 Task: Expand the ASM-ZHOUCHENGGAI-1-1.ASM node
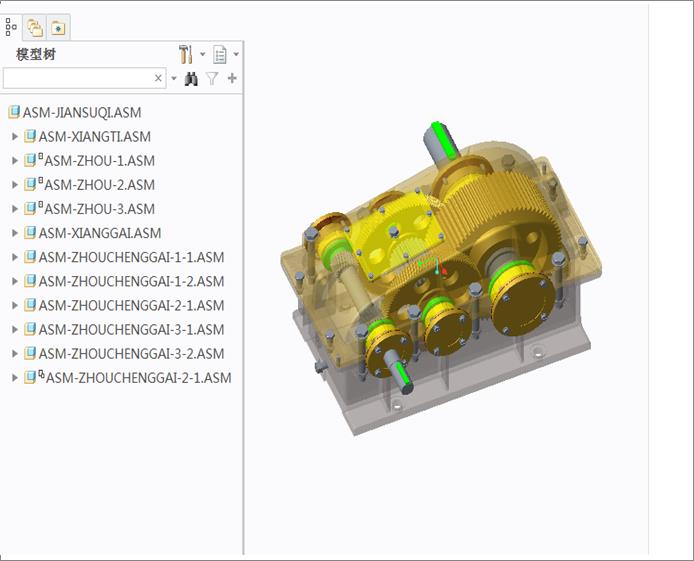tap(15, 257)
